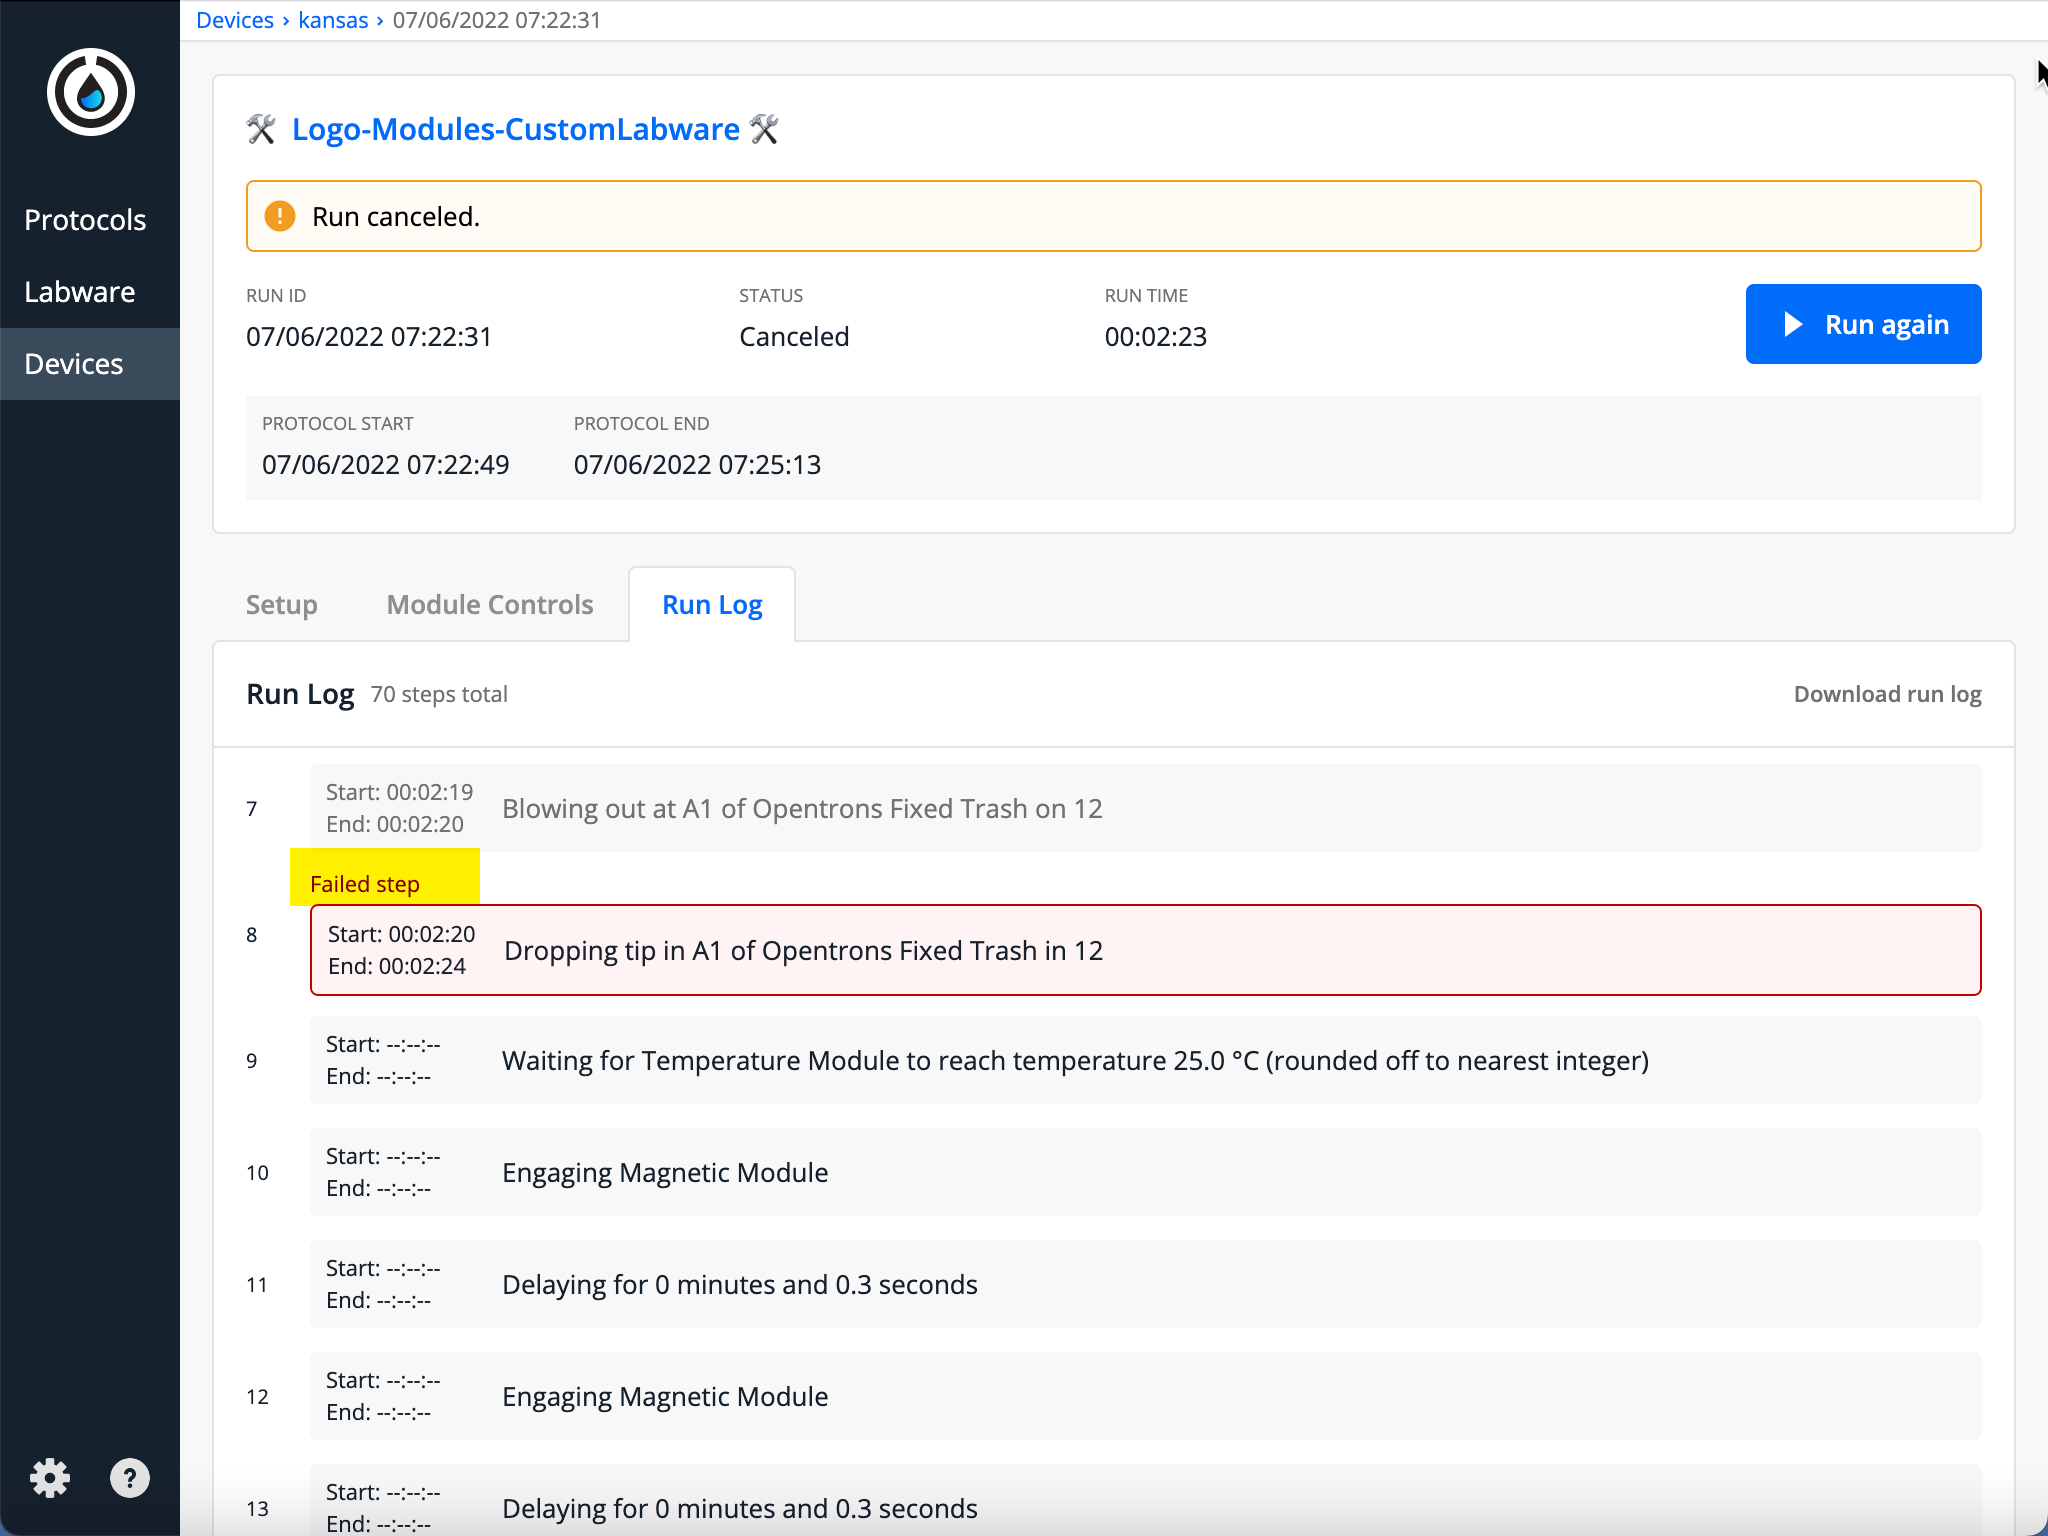Open settings via the gear icon
Image resolution: width=2048 pixels, height=1536 pixels.
coord(51,1477)
